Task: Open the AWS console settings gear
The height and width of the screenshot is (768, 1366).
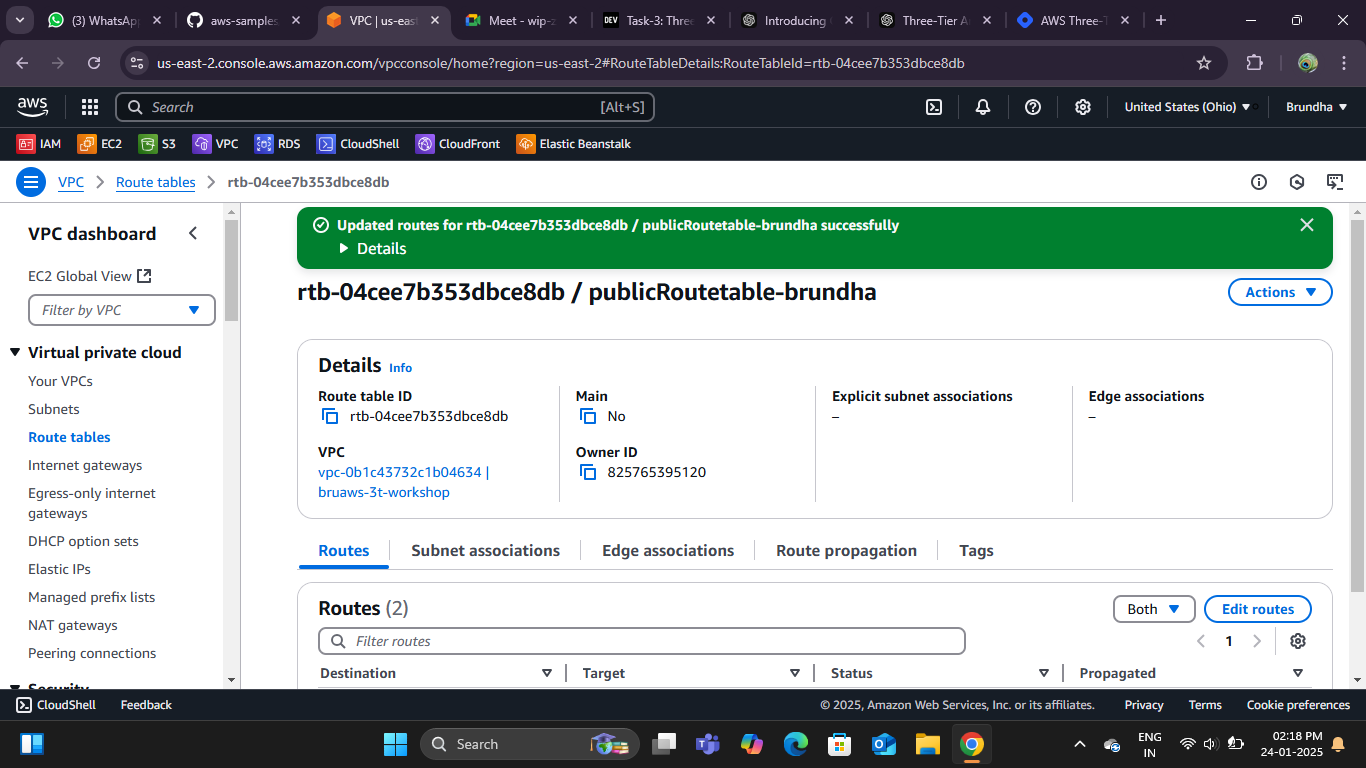Action: pyautogui.click(x=1082, y=107)
